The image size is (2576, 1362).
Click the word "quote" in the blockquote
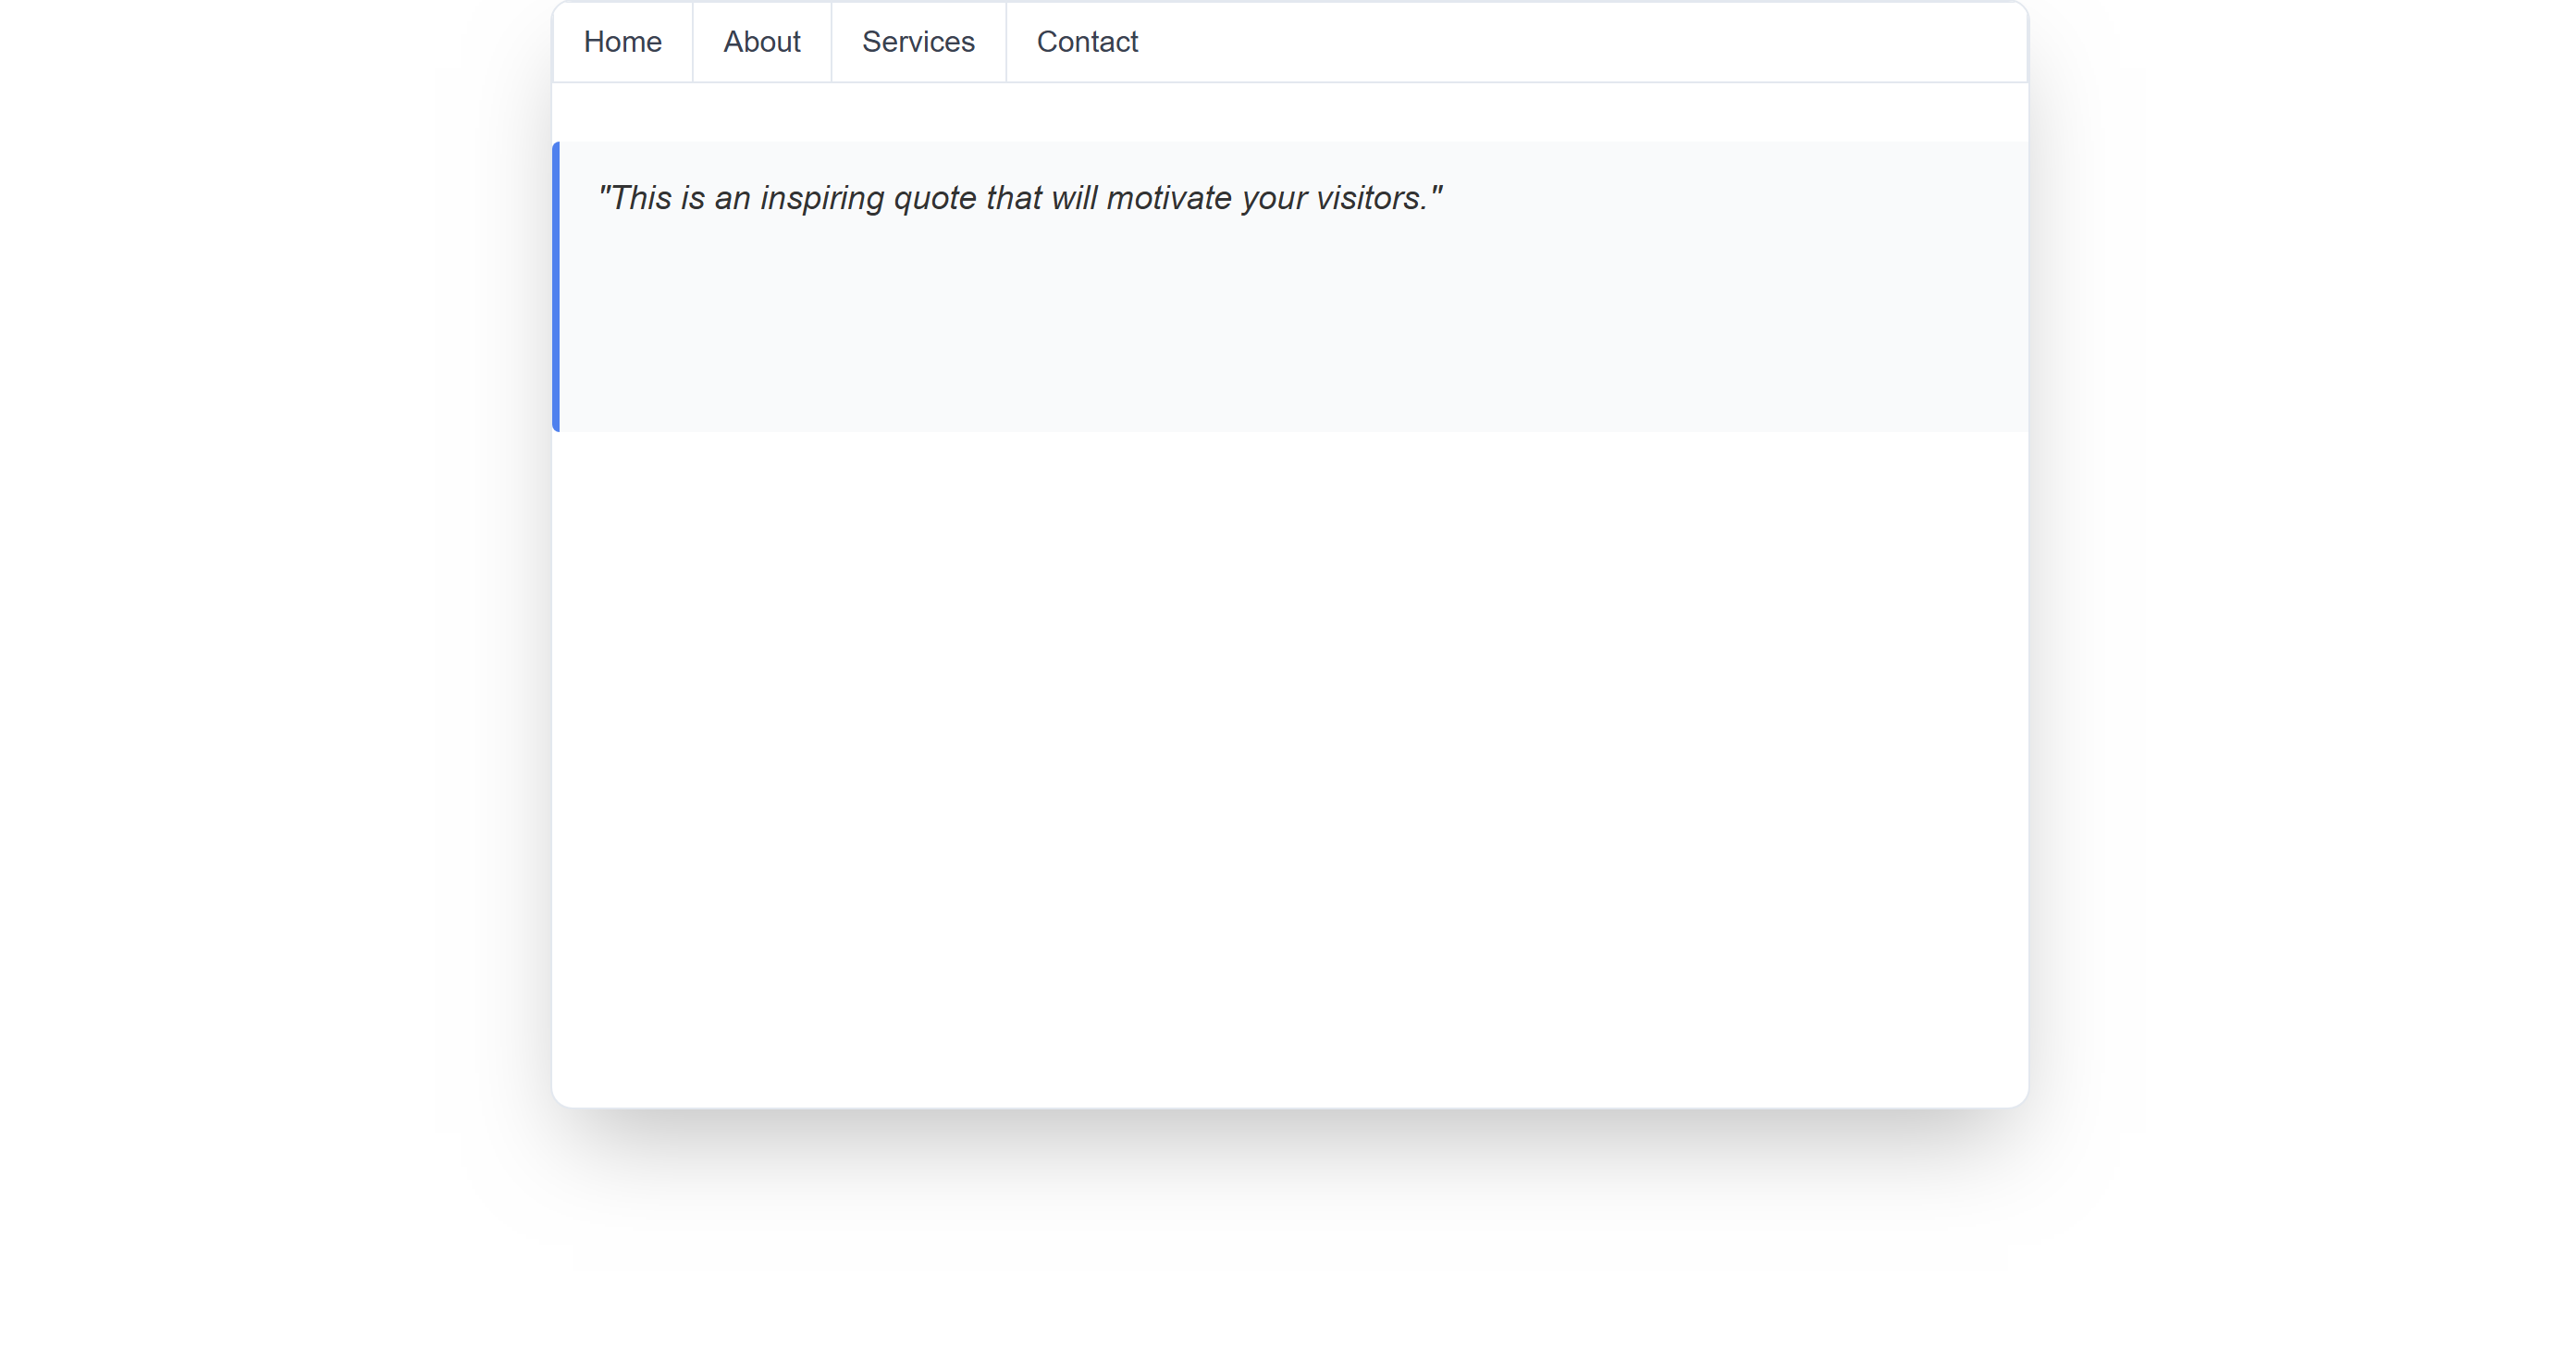(934, 198)
